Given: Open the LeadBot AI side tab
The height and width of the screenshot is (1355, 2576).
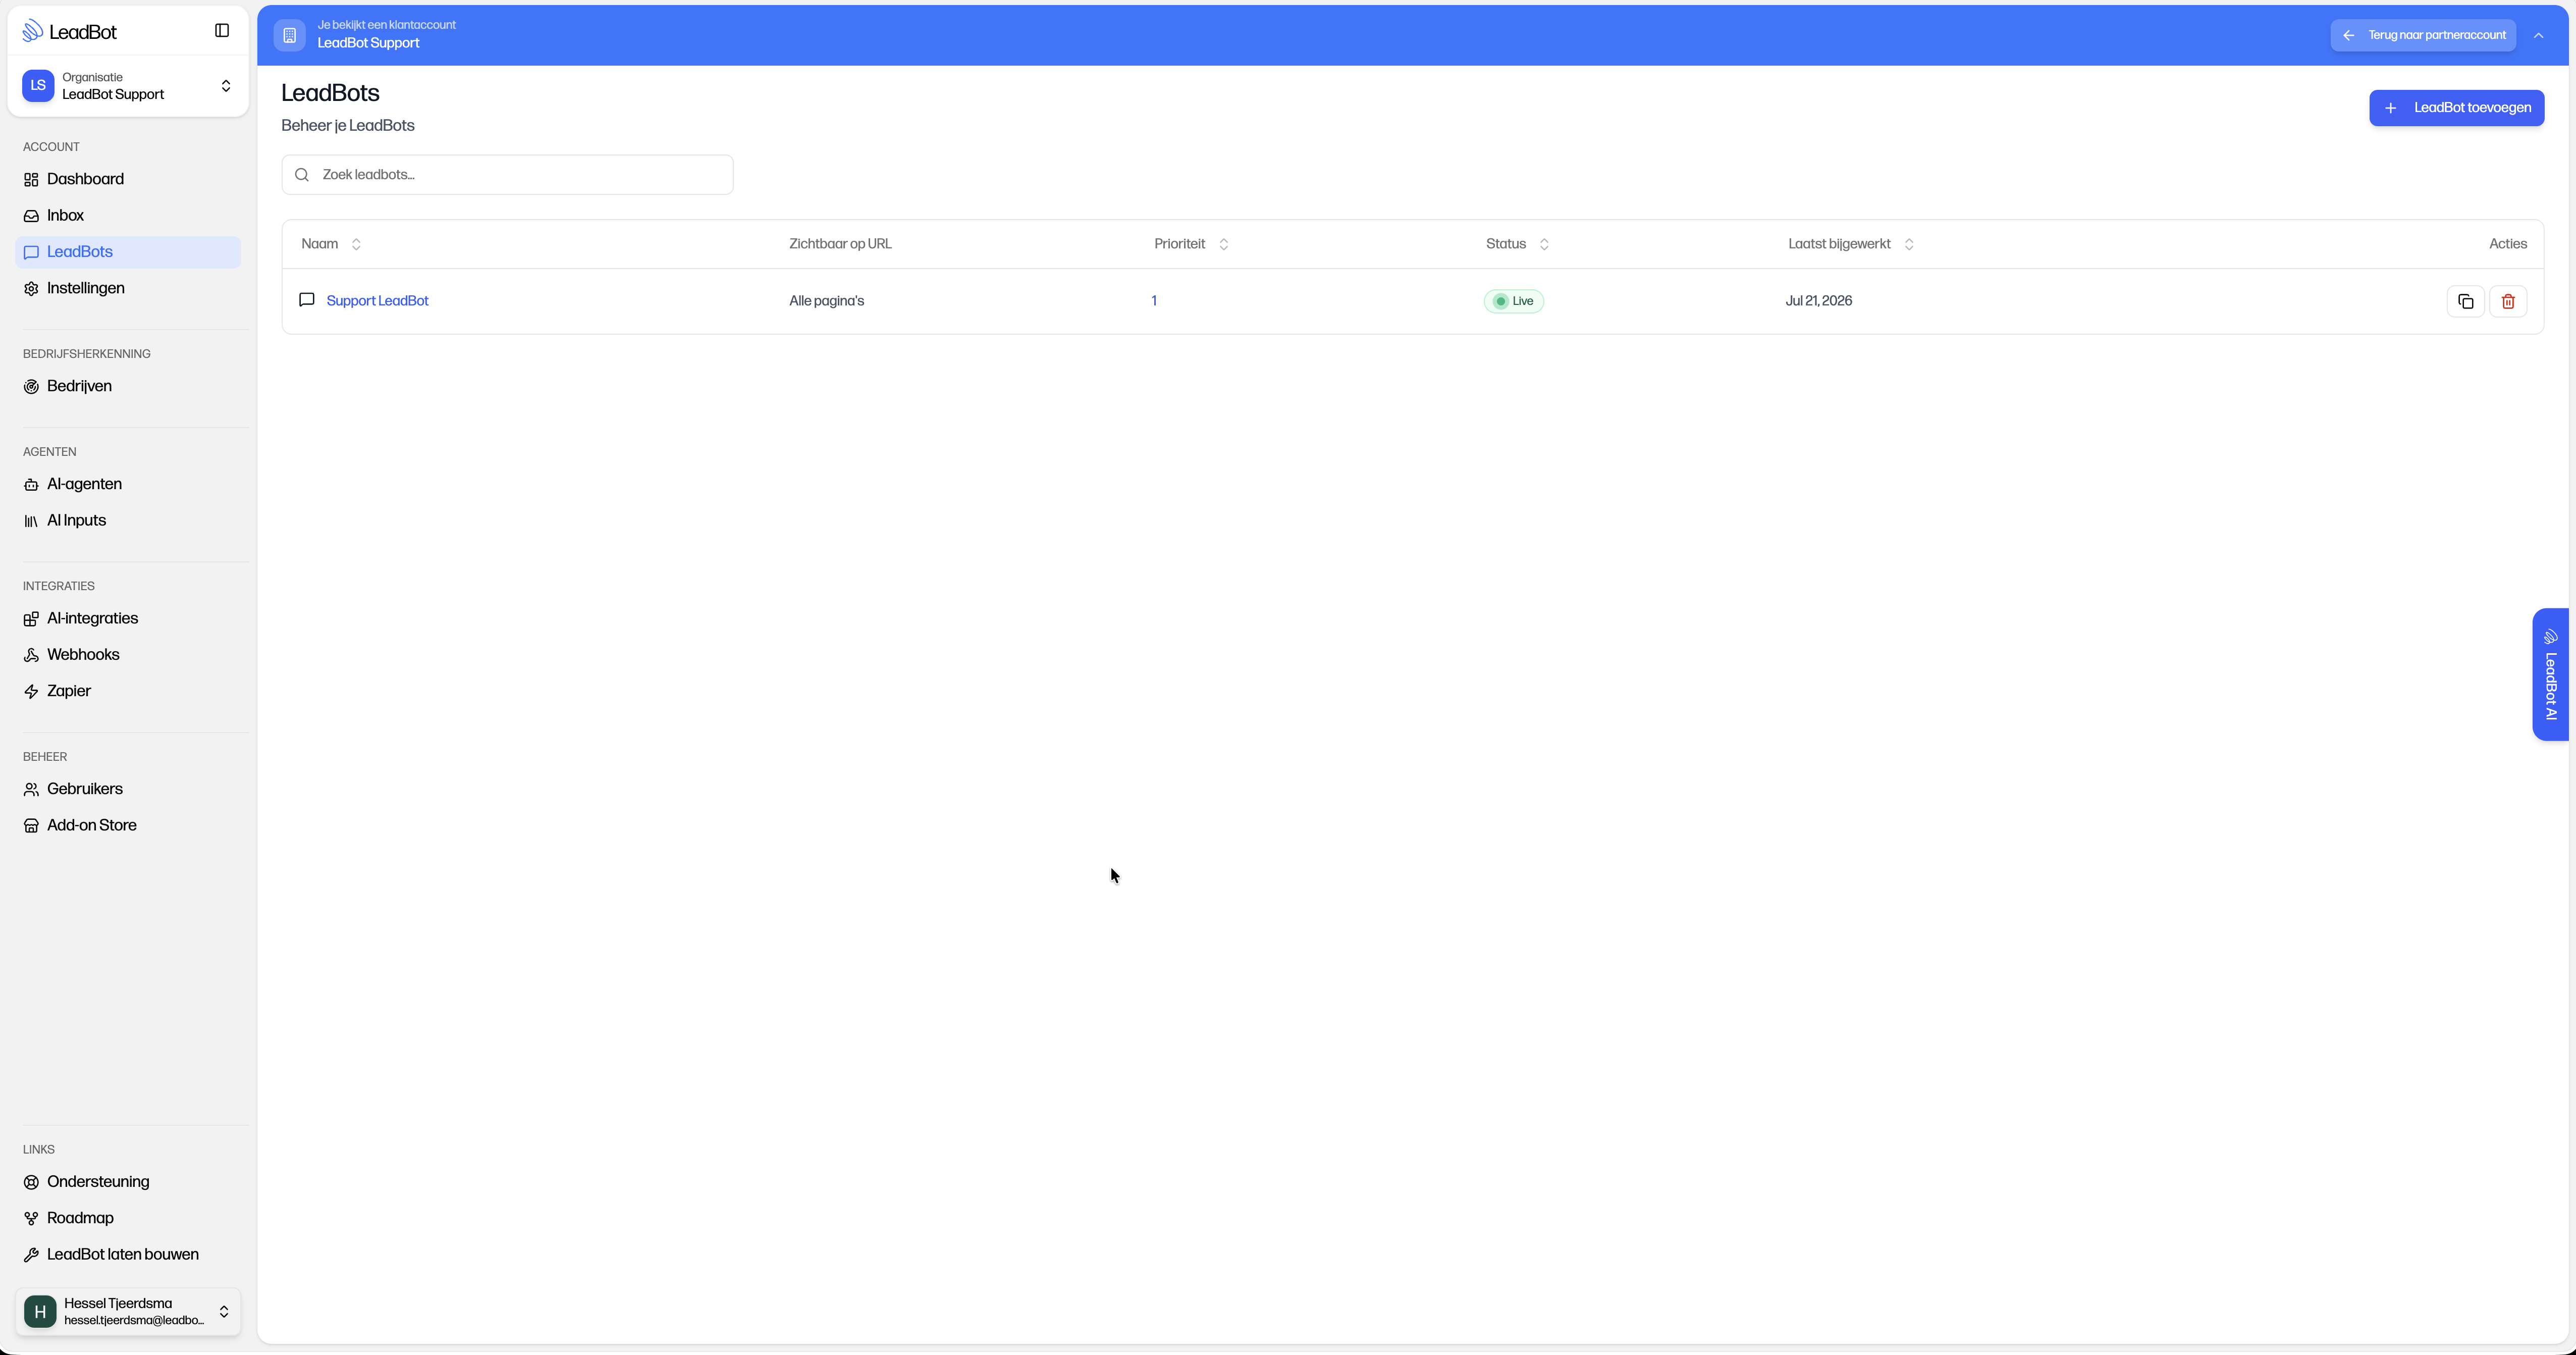Looking at the screenshot, I should (x=2550, y=674).
